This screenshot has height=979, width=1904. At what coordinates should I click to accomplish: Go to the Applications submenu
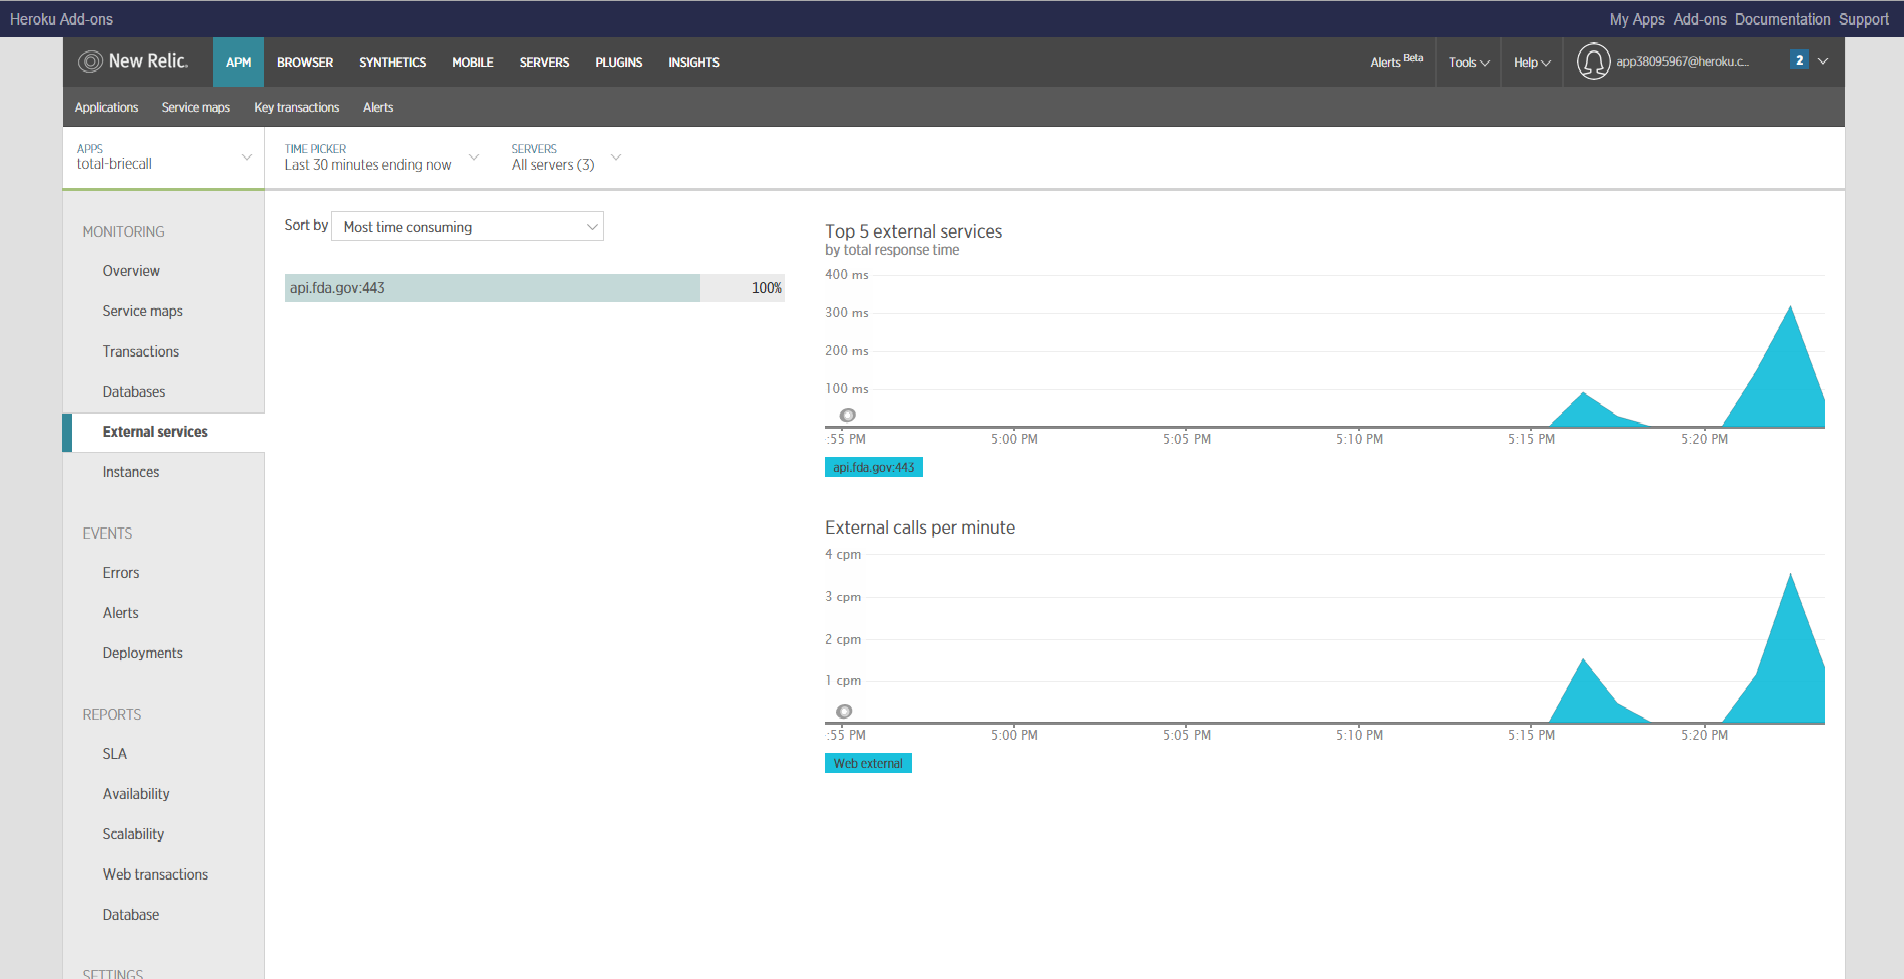pyautogui.click(x=106, y=107)
